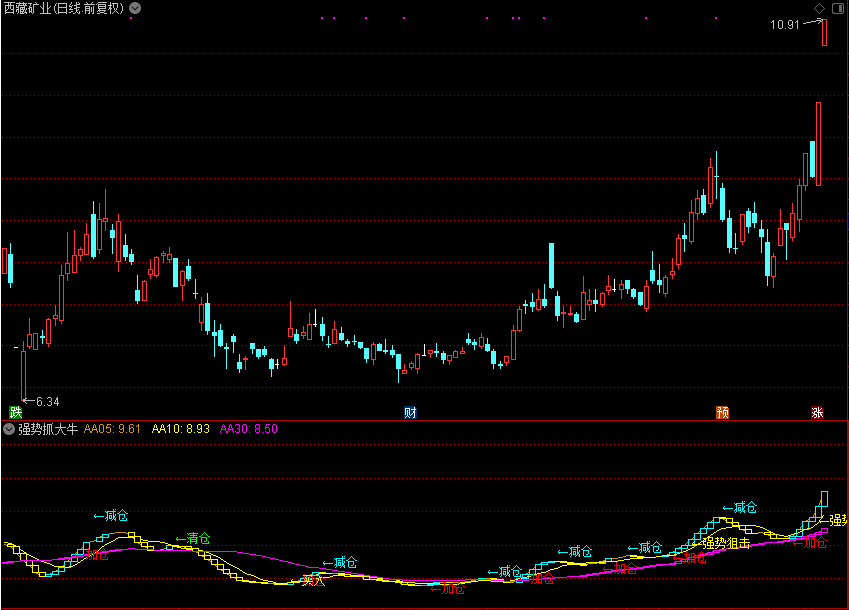Click the green 清仓 signal label

(193, 539)
